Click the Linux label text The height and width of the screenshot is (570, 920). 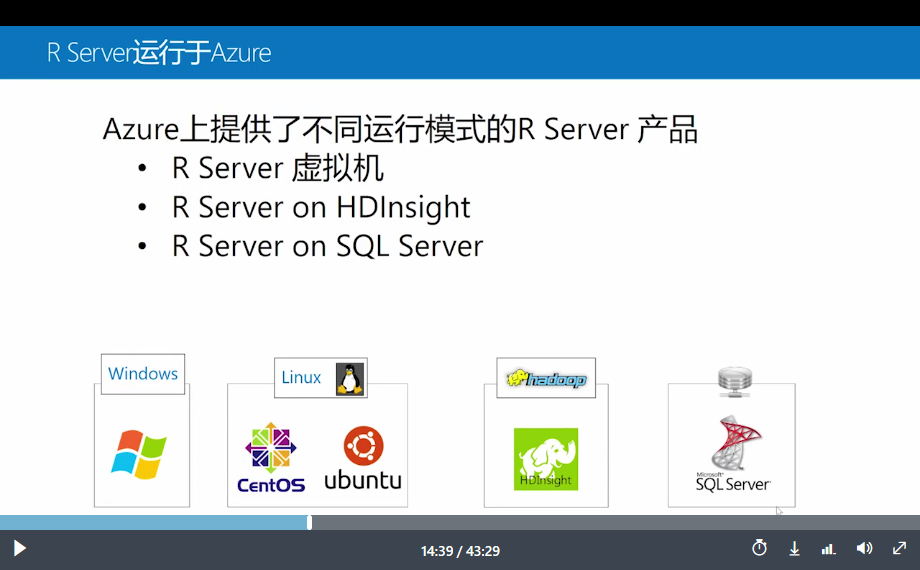point(301,377)
